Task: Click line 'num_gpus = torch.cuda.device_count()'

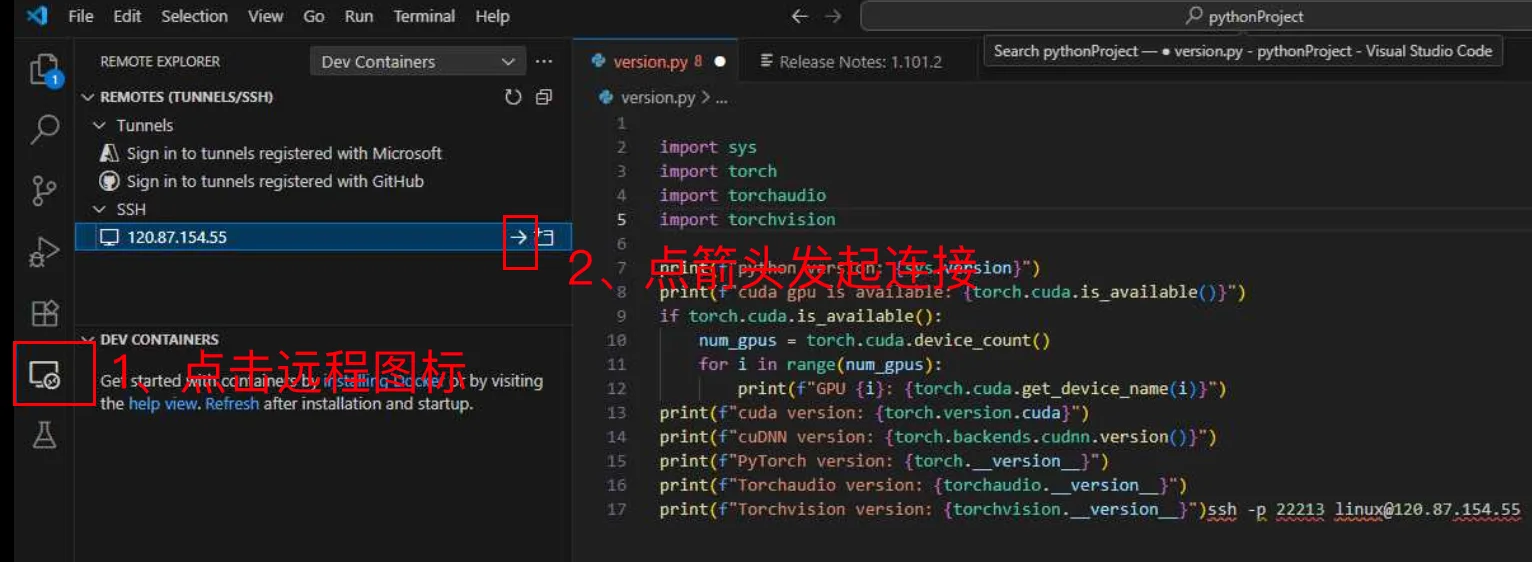Action: tap(875, 340)
